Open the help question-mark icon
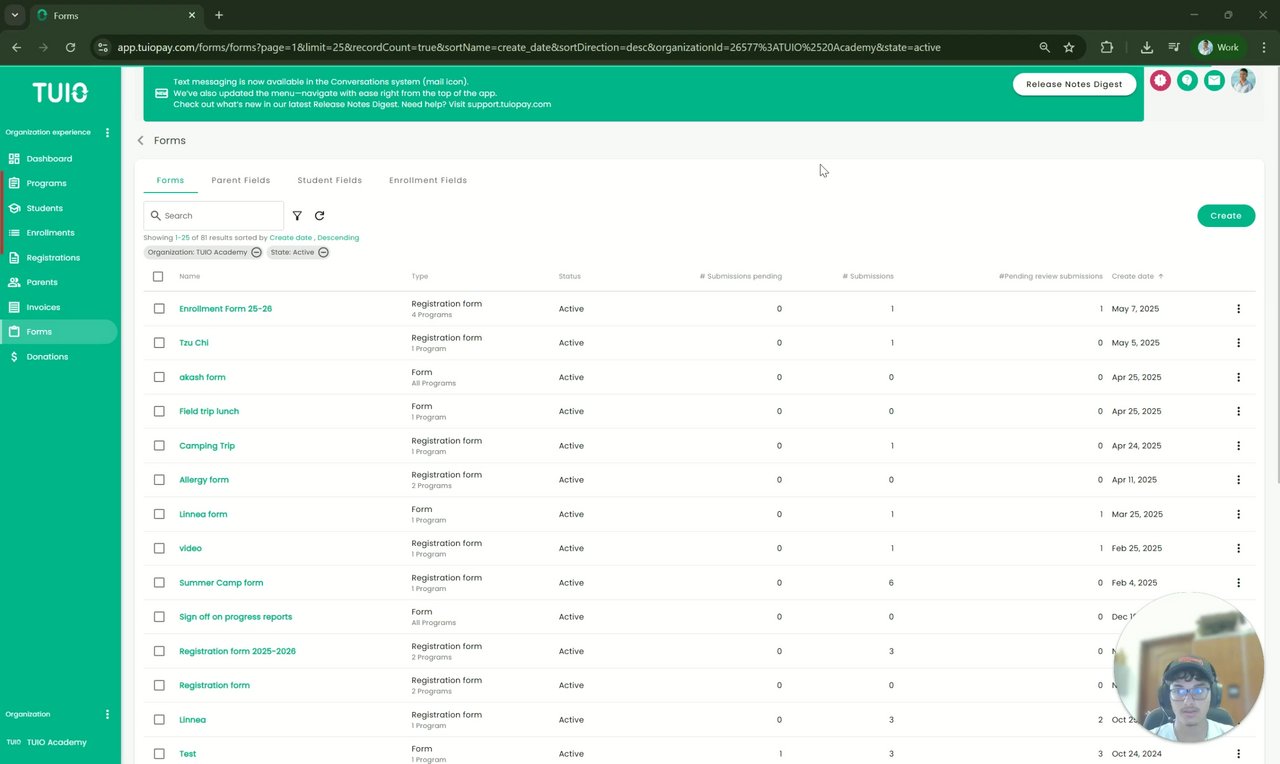Screen dimensions: 1280x764 (1187, 80)
